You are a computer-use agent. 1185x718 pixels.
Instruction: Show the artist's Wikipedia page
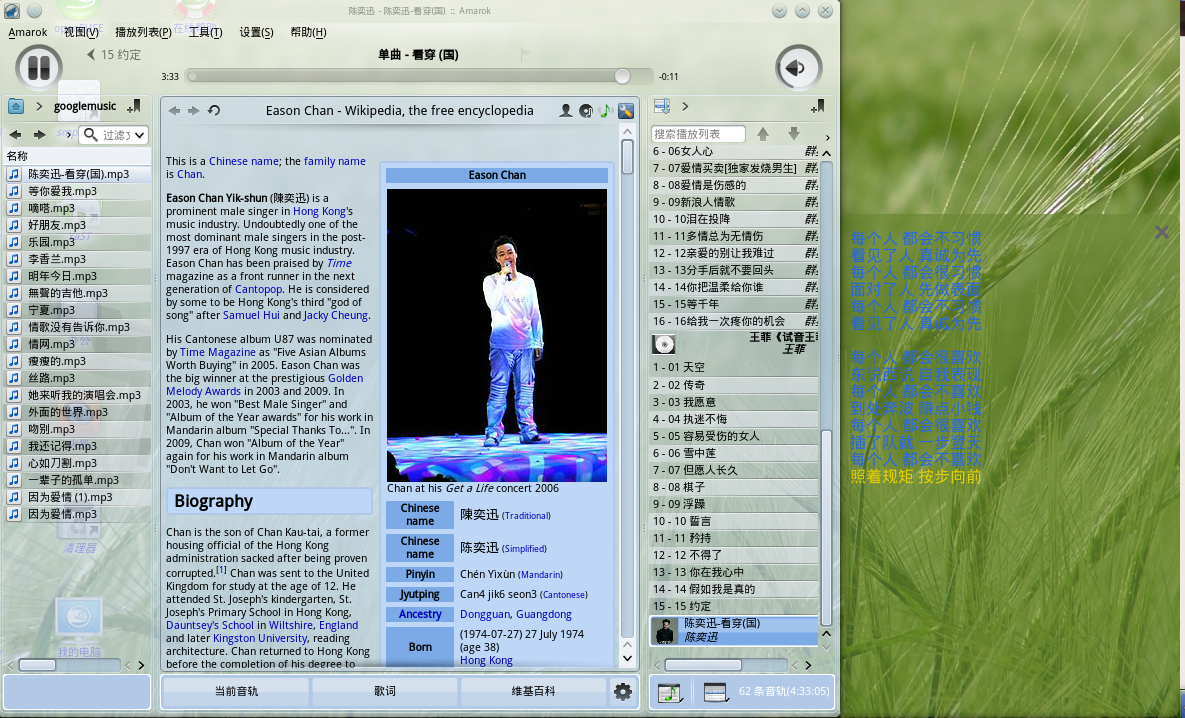(565, 110)
